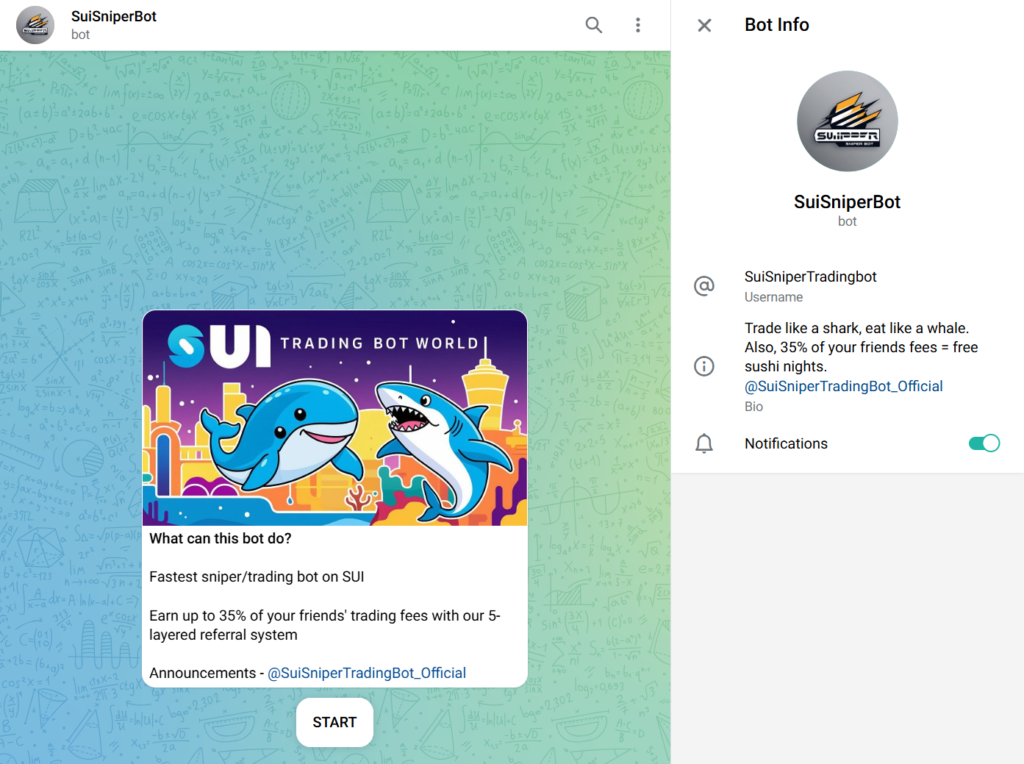The width and height of the screenshot is (1024, 764).
Task: Open @SuiSniperTradingBot_Official link in Bio
Action: coord(844,387)
